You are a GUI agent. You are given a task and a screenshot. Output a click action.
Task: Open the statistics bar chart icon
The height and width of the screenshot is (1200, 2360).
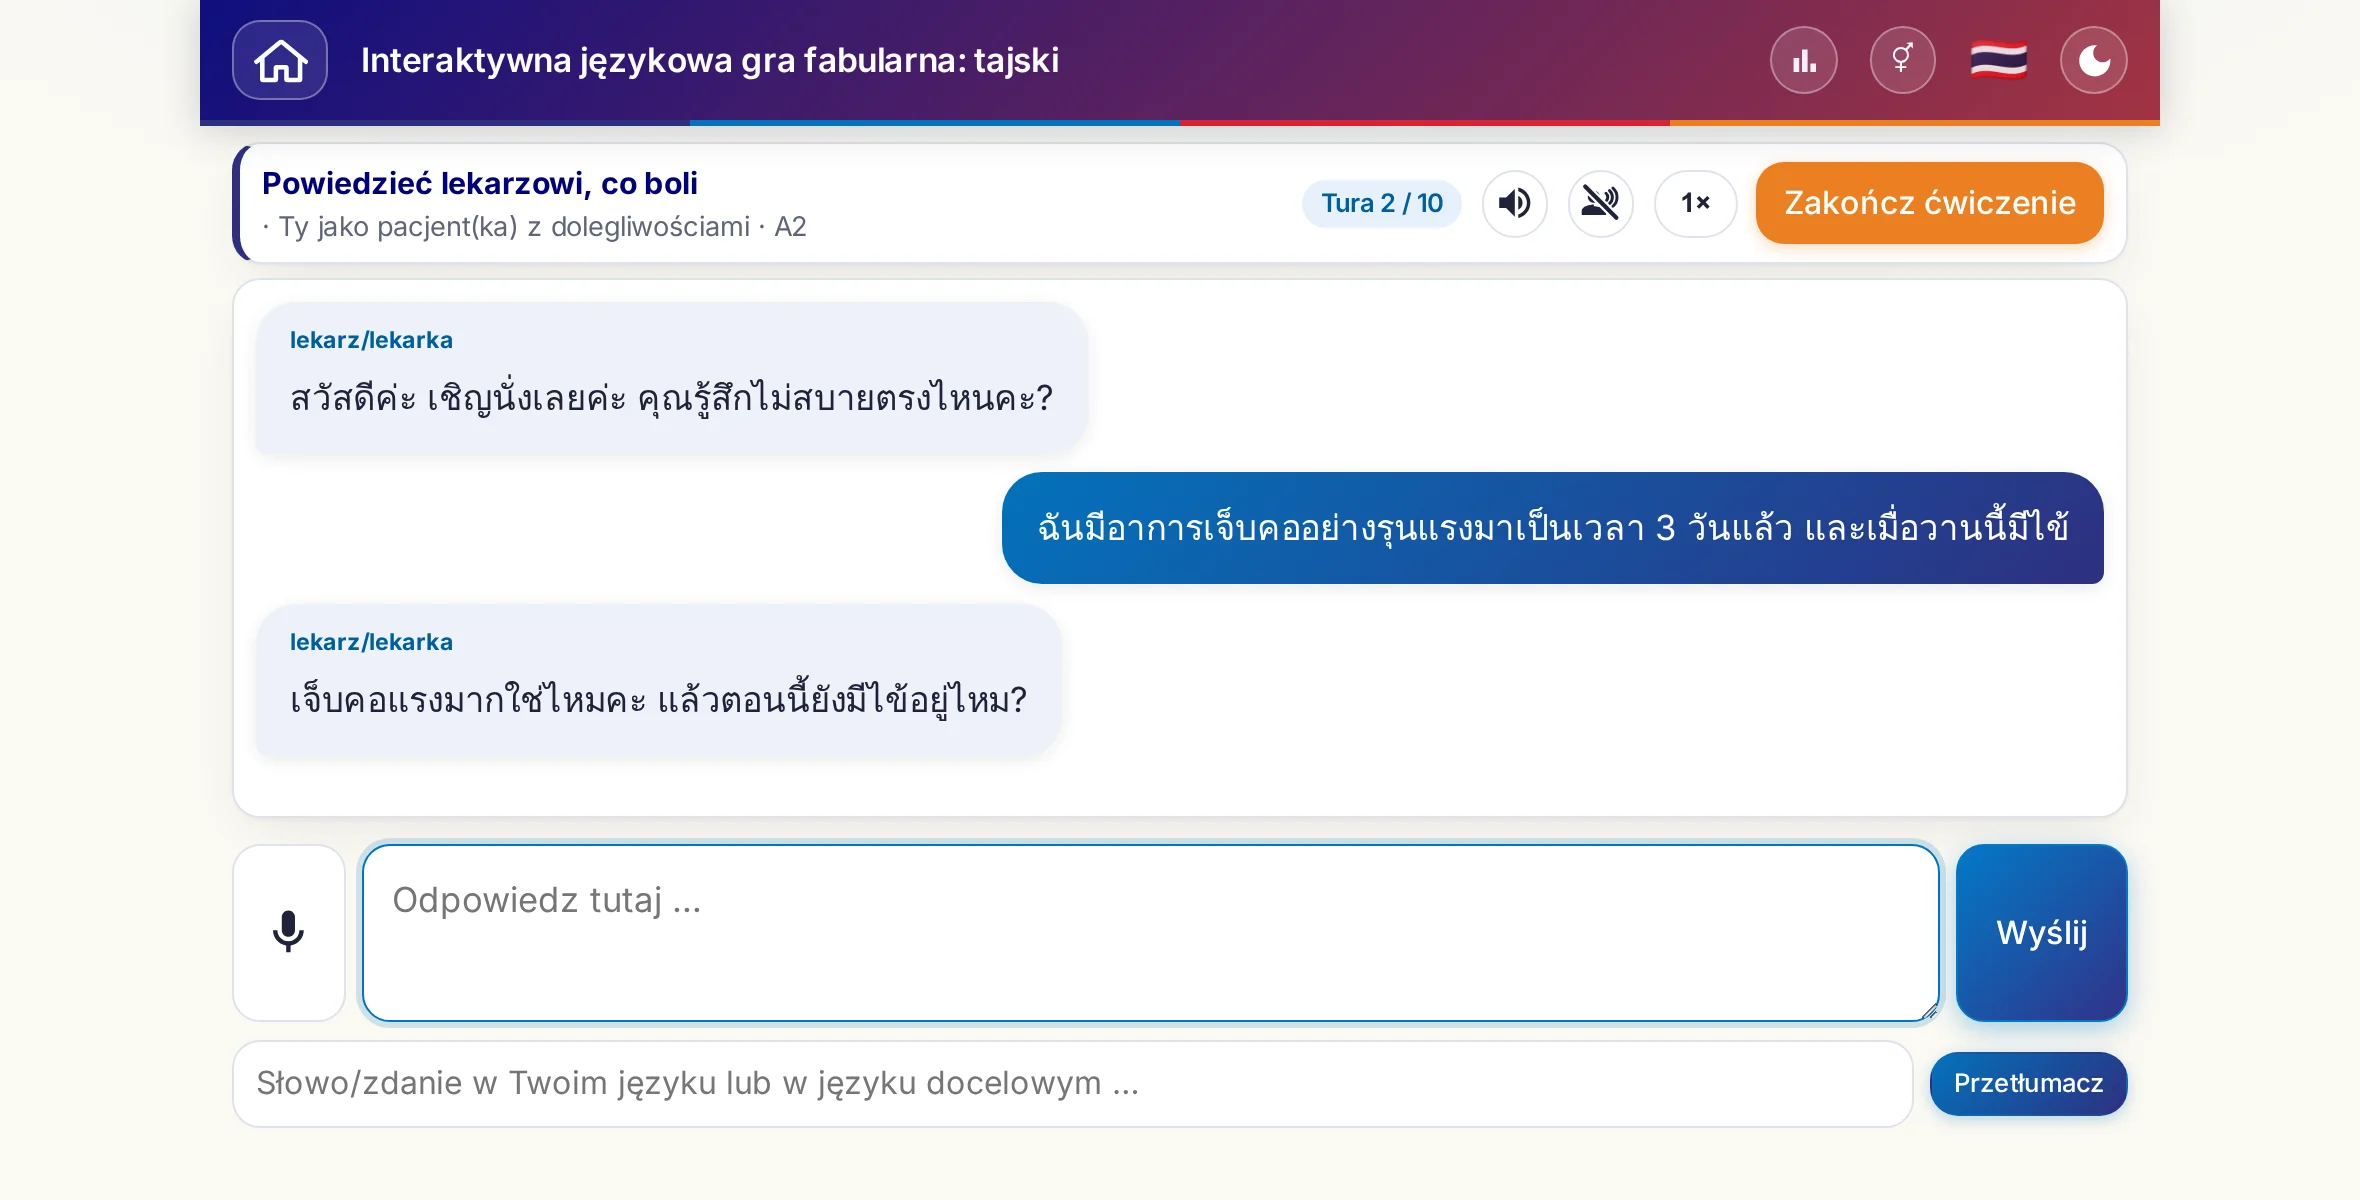pos(1803,60)
